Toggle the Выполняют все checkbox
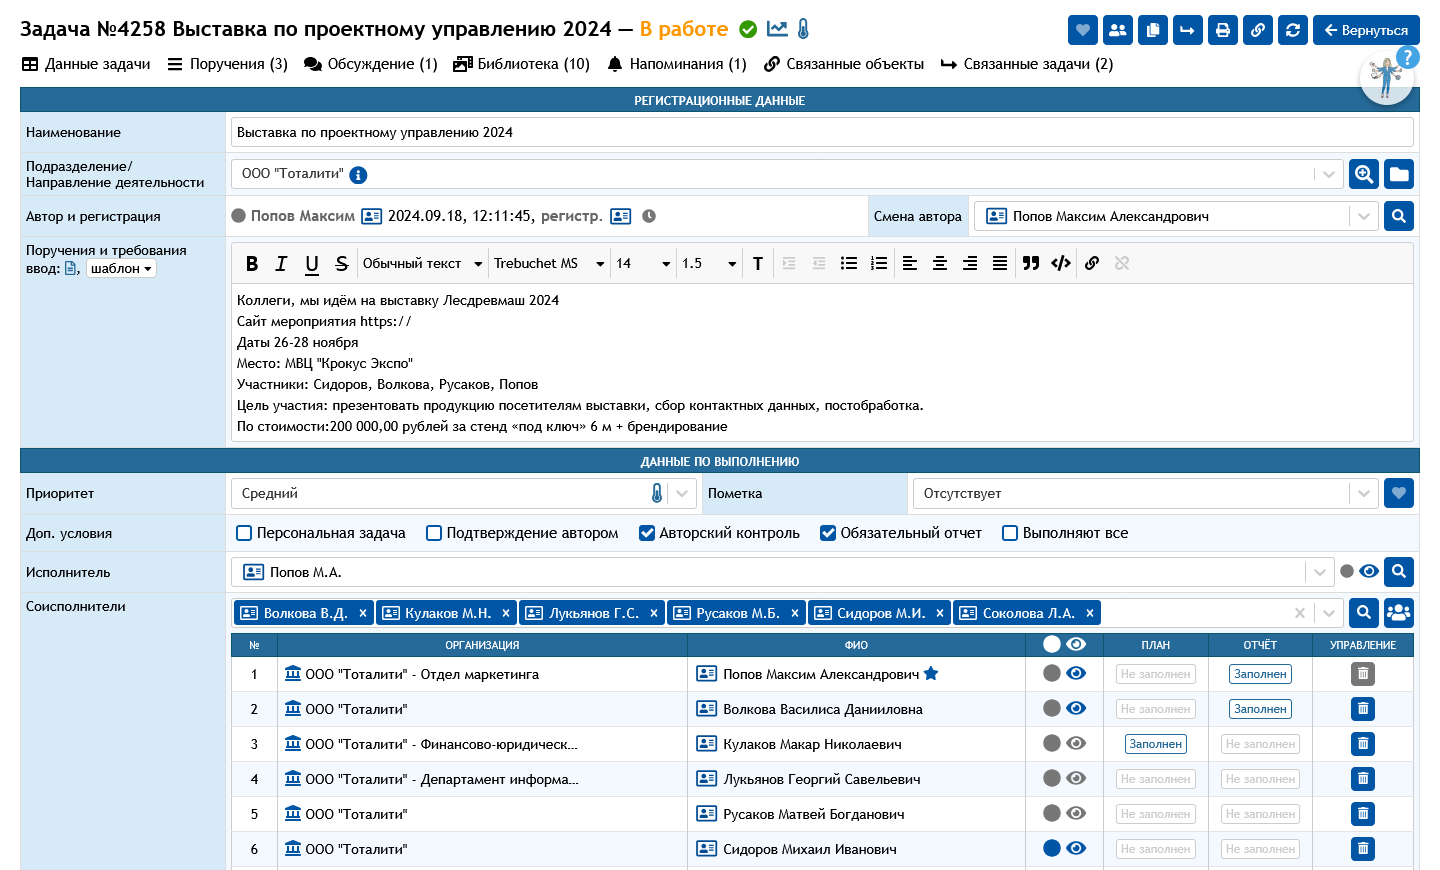 1010,533
